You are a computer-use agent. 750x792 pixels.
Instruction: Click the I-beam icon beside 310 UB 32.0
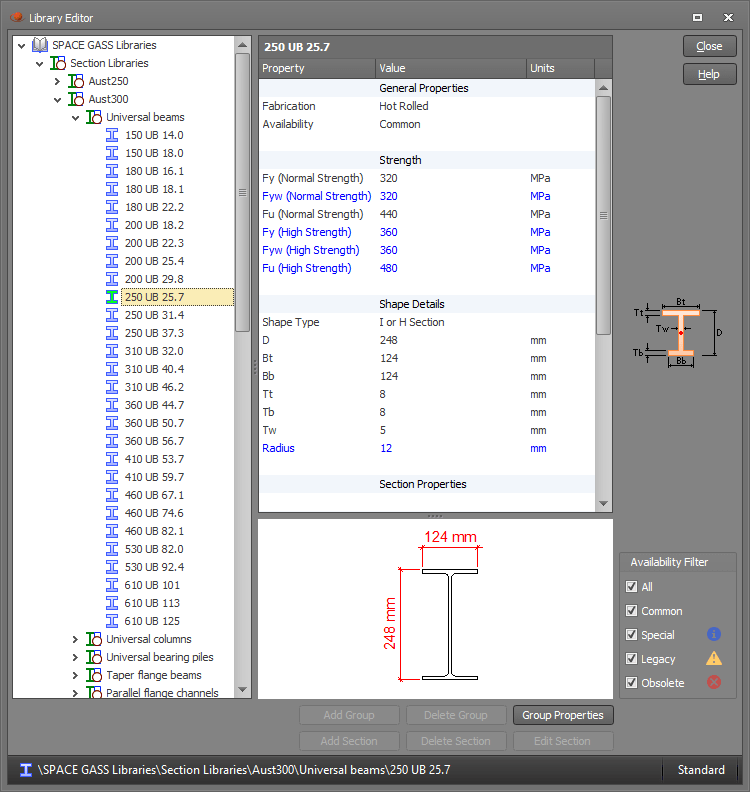[112, 351]
